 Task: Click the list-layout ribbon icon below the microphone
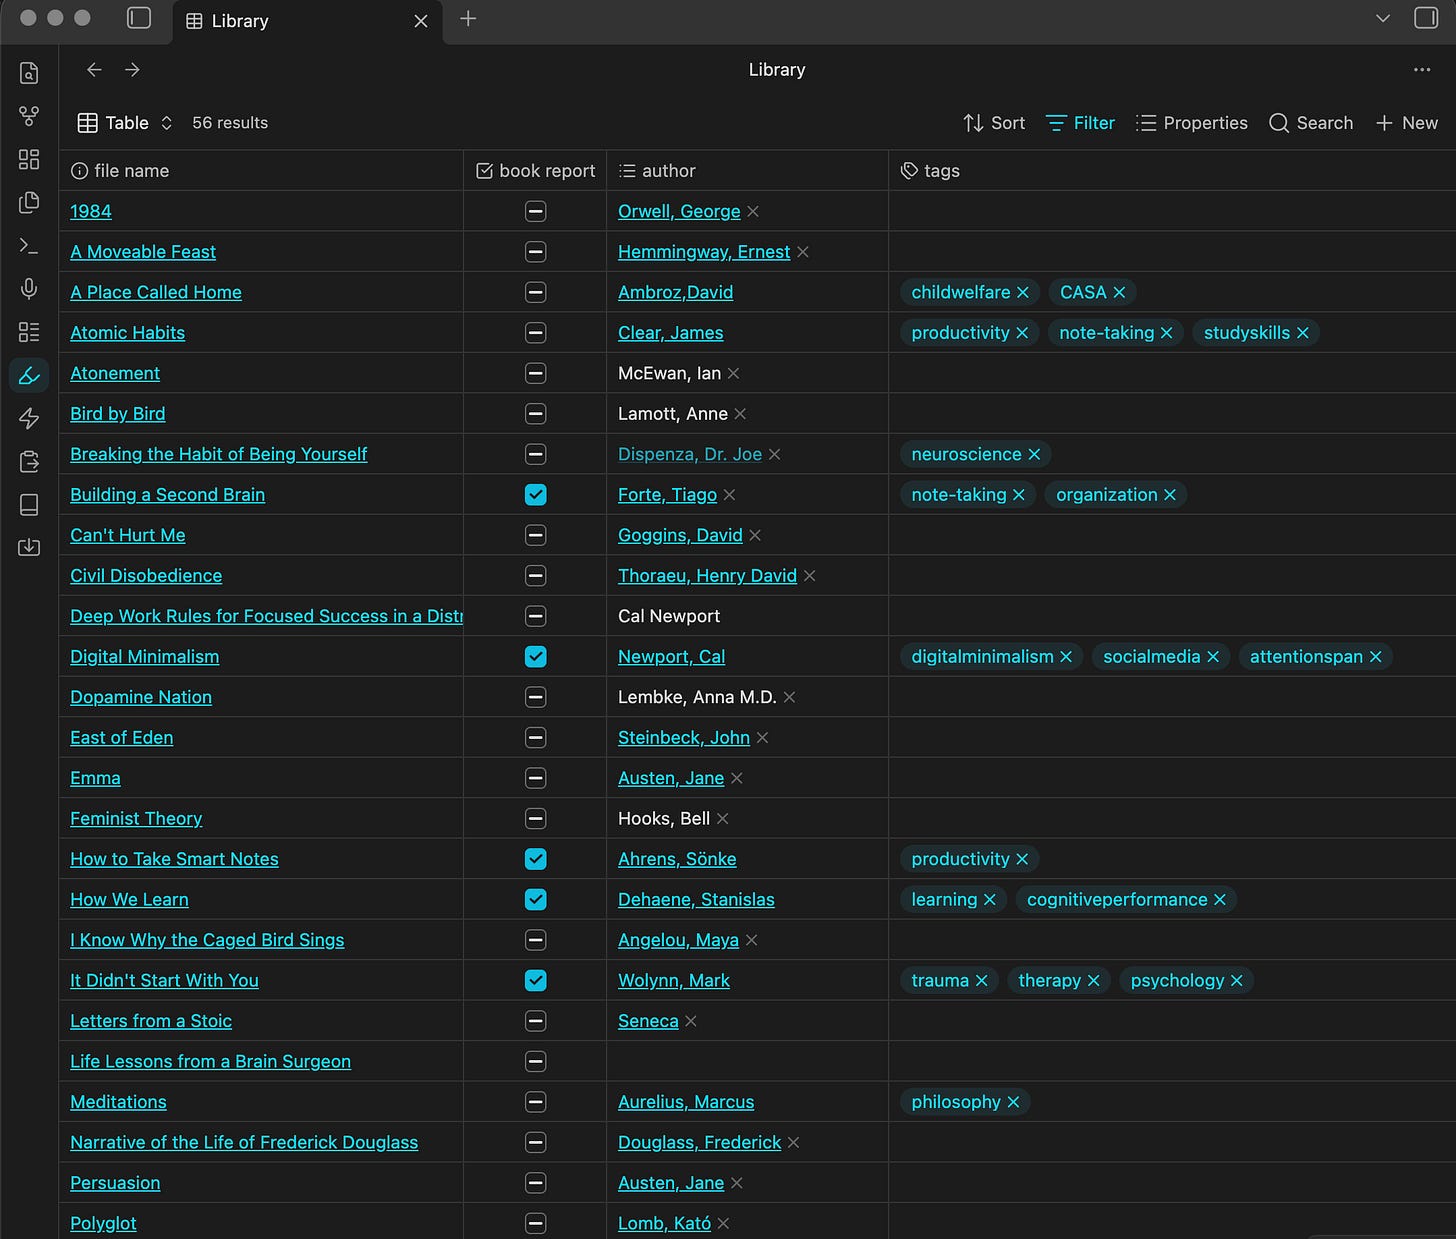[x=29, y=332]
